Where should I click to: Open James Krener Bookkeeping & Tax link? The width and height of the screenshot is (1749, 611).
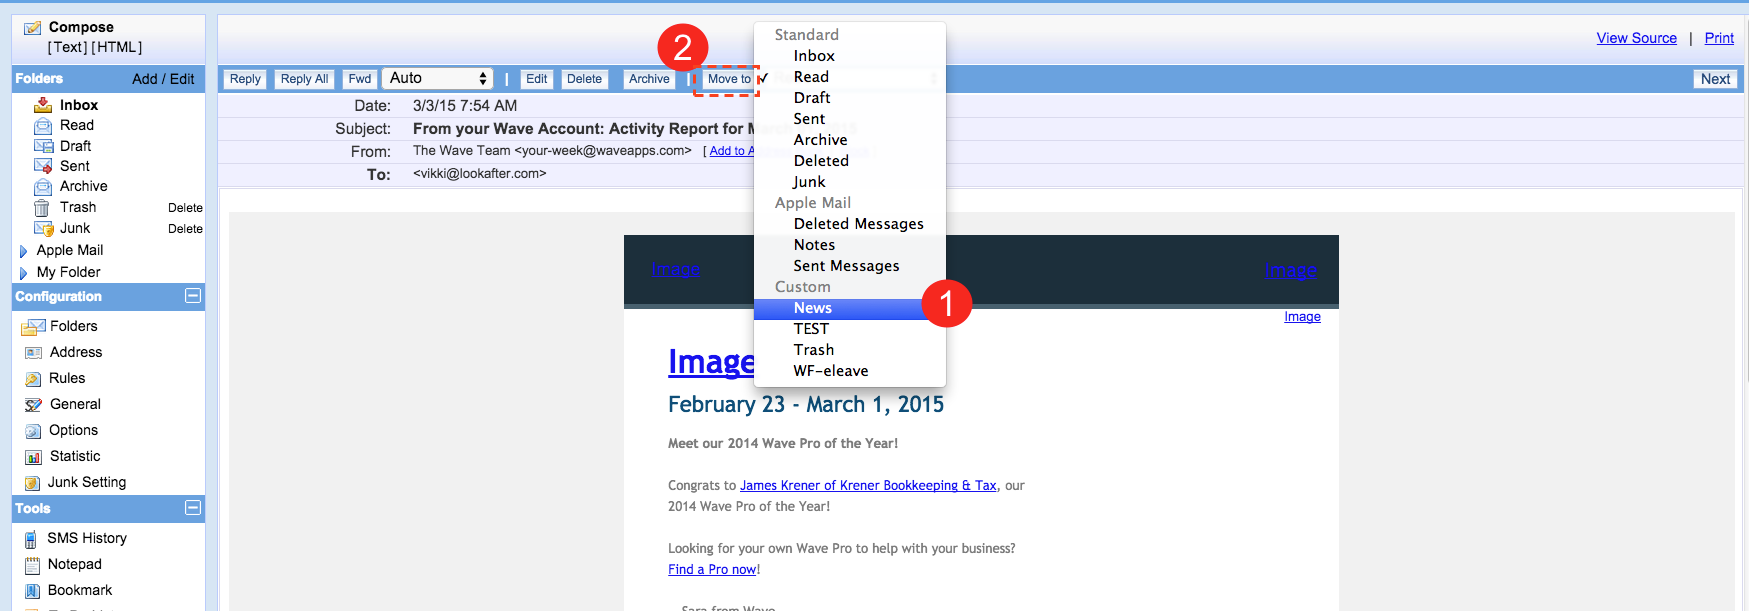point(868,485)
